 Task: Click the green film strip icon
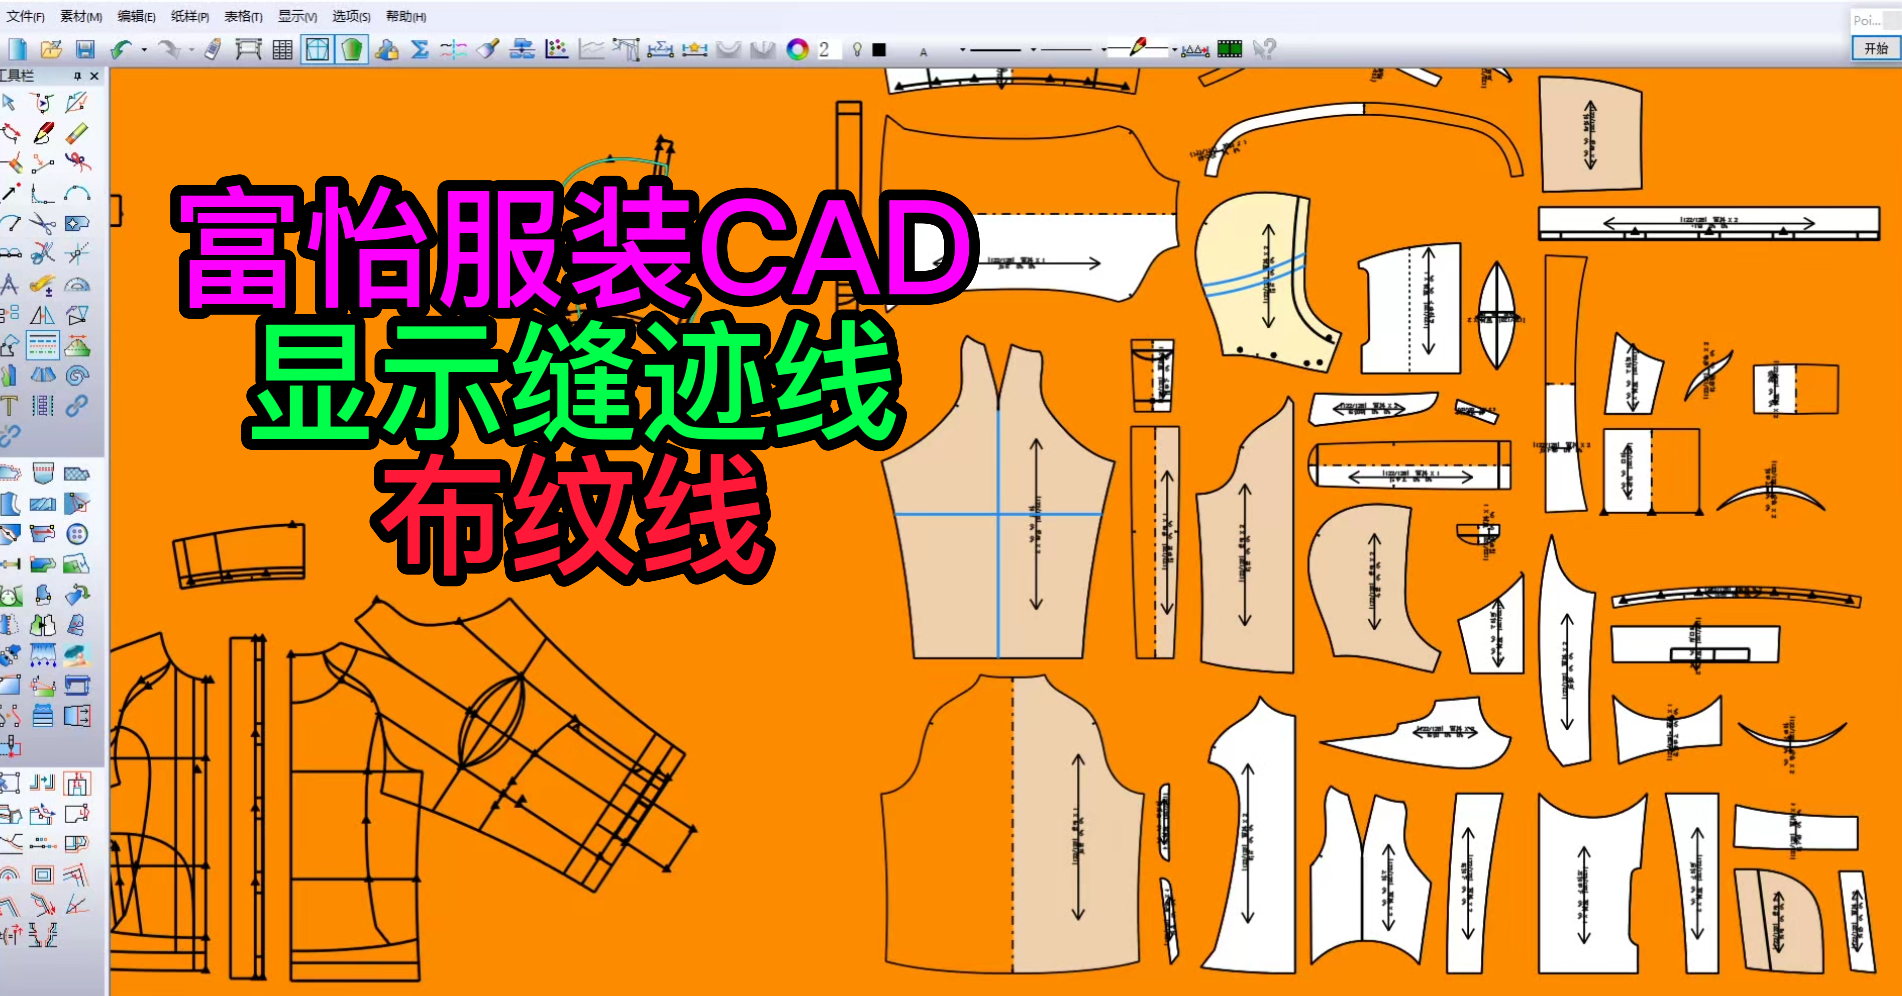point(1230,49)
